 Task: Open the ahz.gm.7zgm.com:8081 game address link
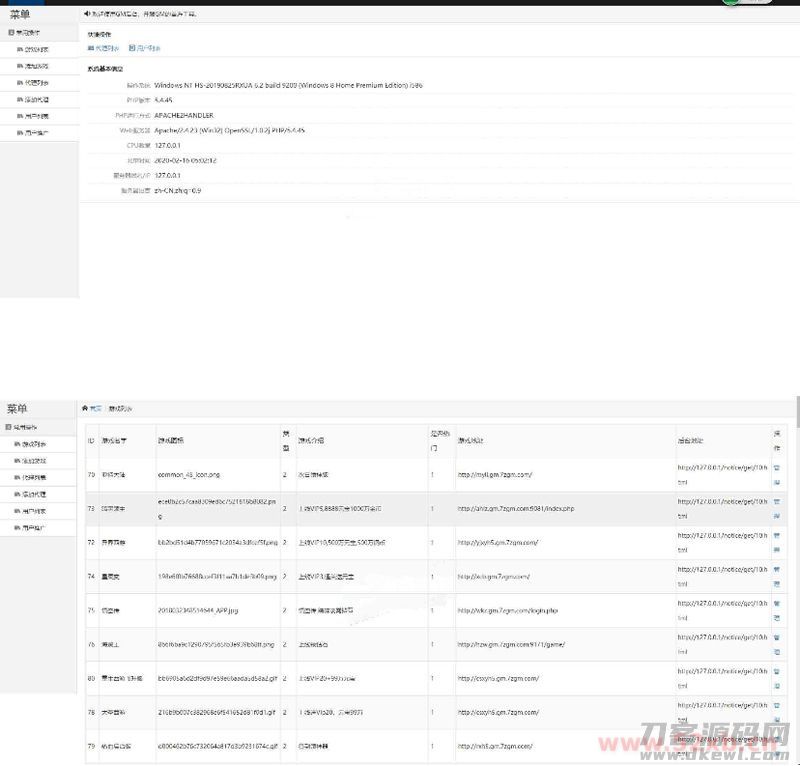[514, 509]
